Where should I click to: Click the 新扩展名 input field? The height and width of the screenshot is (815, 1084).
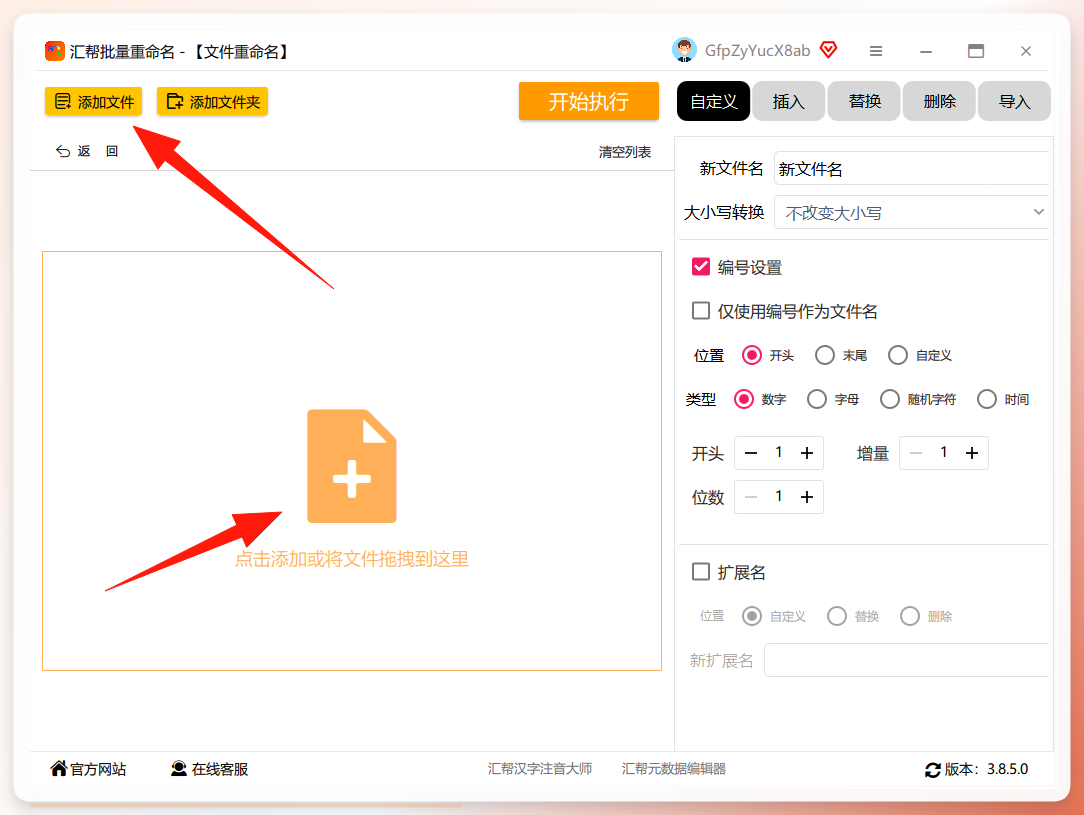pos(906,660)
